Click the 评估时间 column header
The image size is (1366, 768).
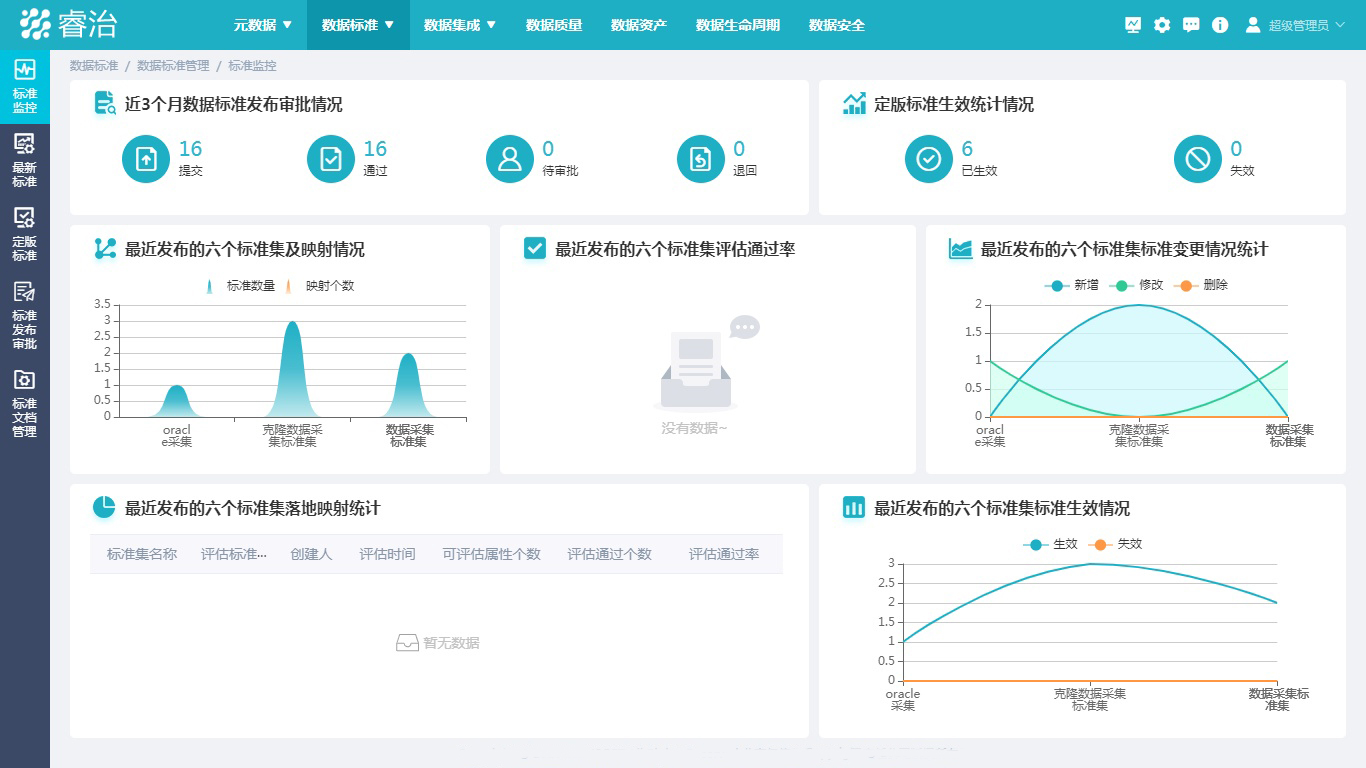[387, 554]
